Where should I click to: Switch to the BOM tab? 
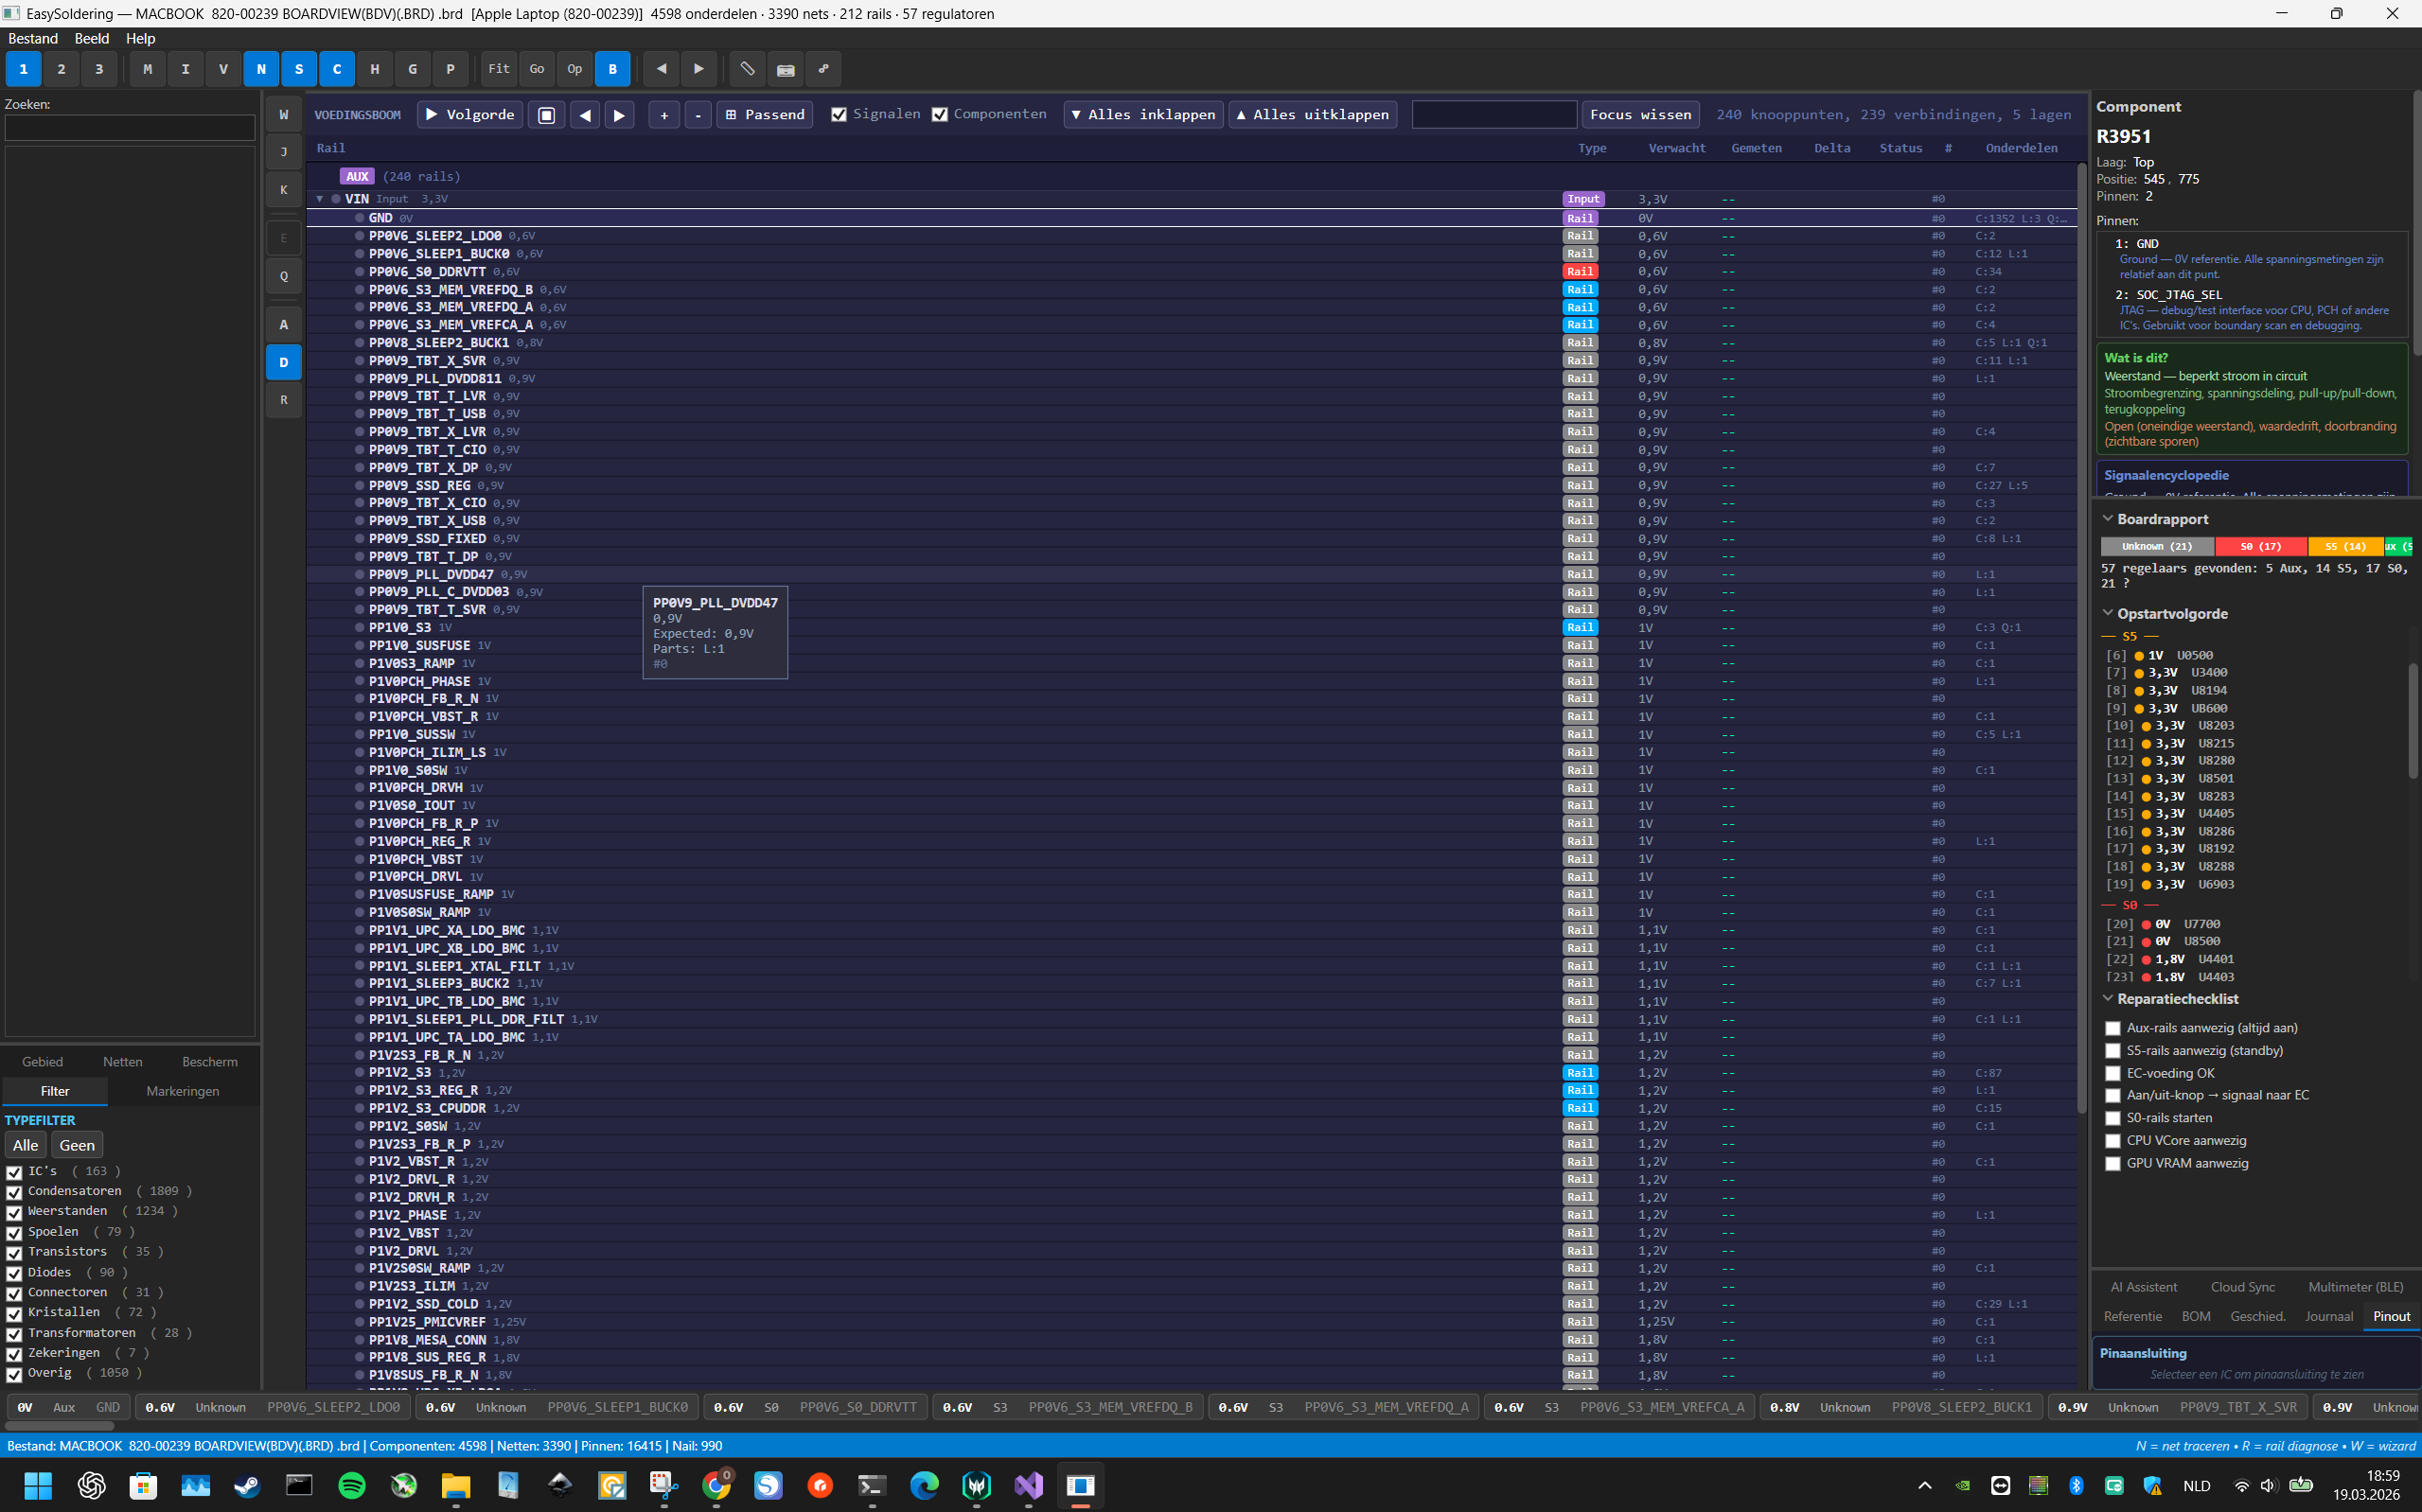pos(2195,1316)
